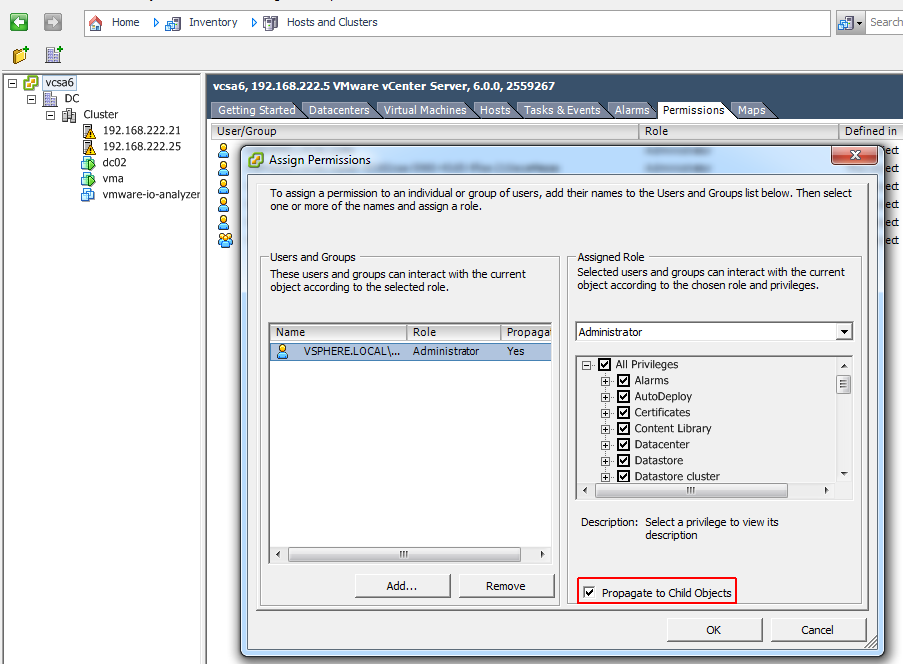This screenshot has width=903, height=664.
Task: Collapse the DC tree node
Action: click(32, 99)
